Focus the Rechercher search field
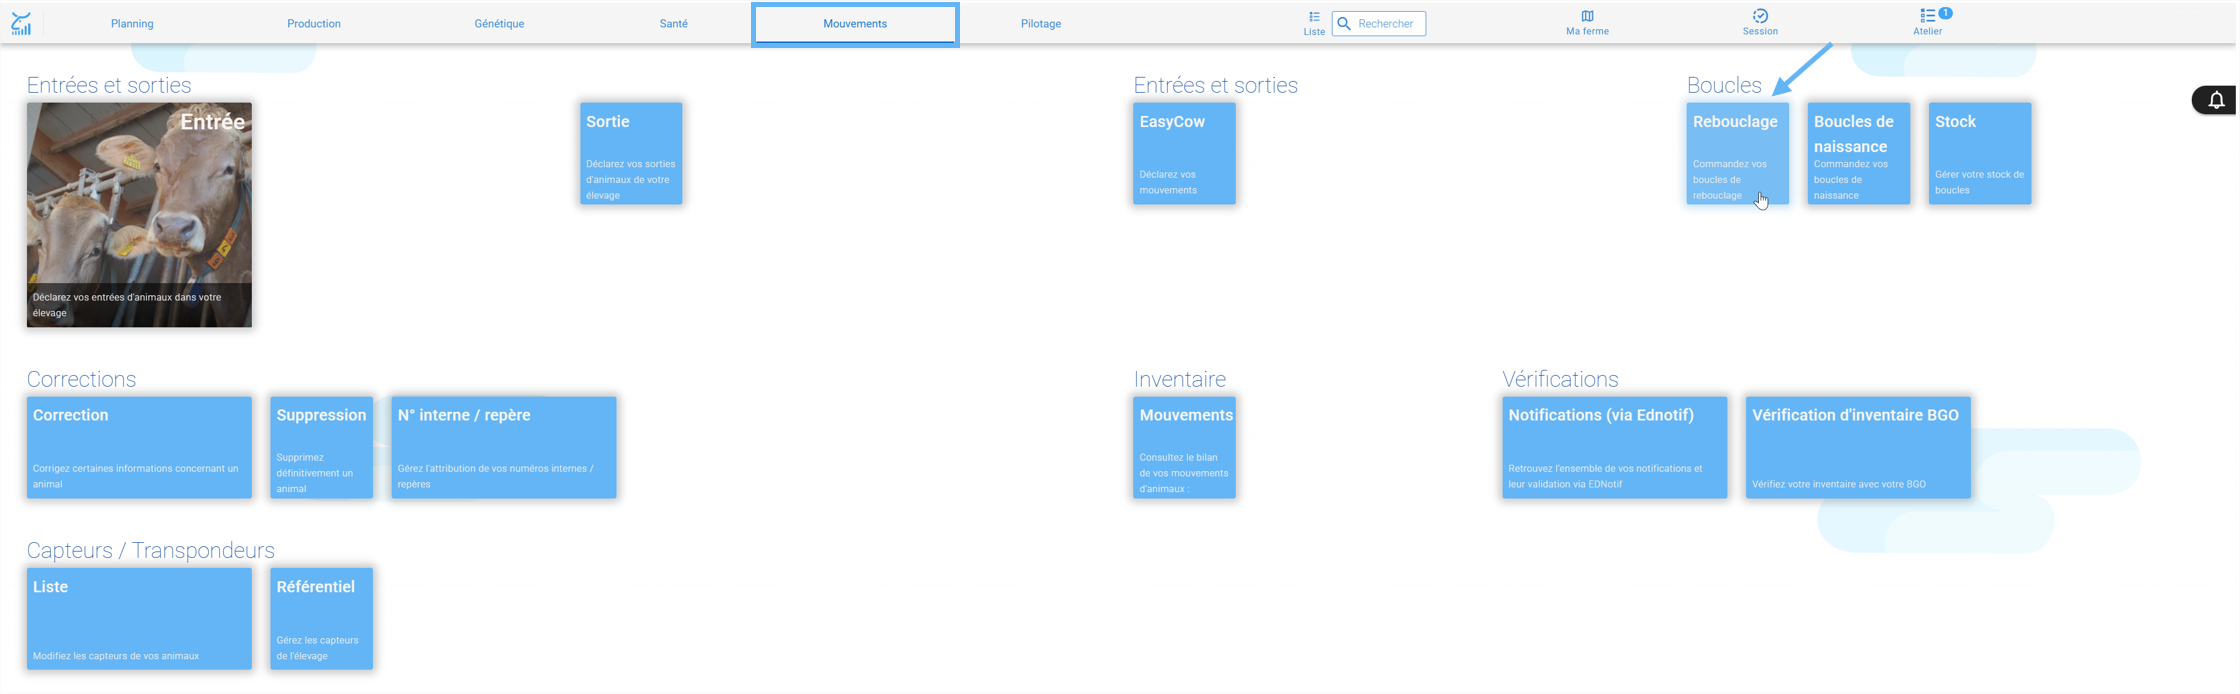Viewport: 2240px width, 694px height. click(x=1379, y=24)
